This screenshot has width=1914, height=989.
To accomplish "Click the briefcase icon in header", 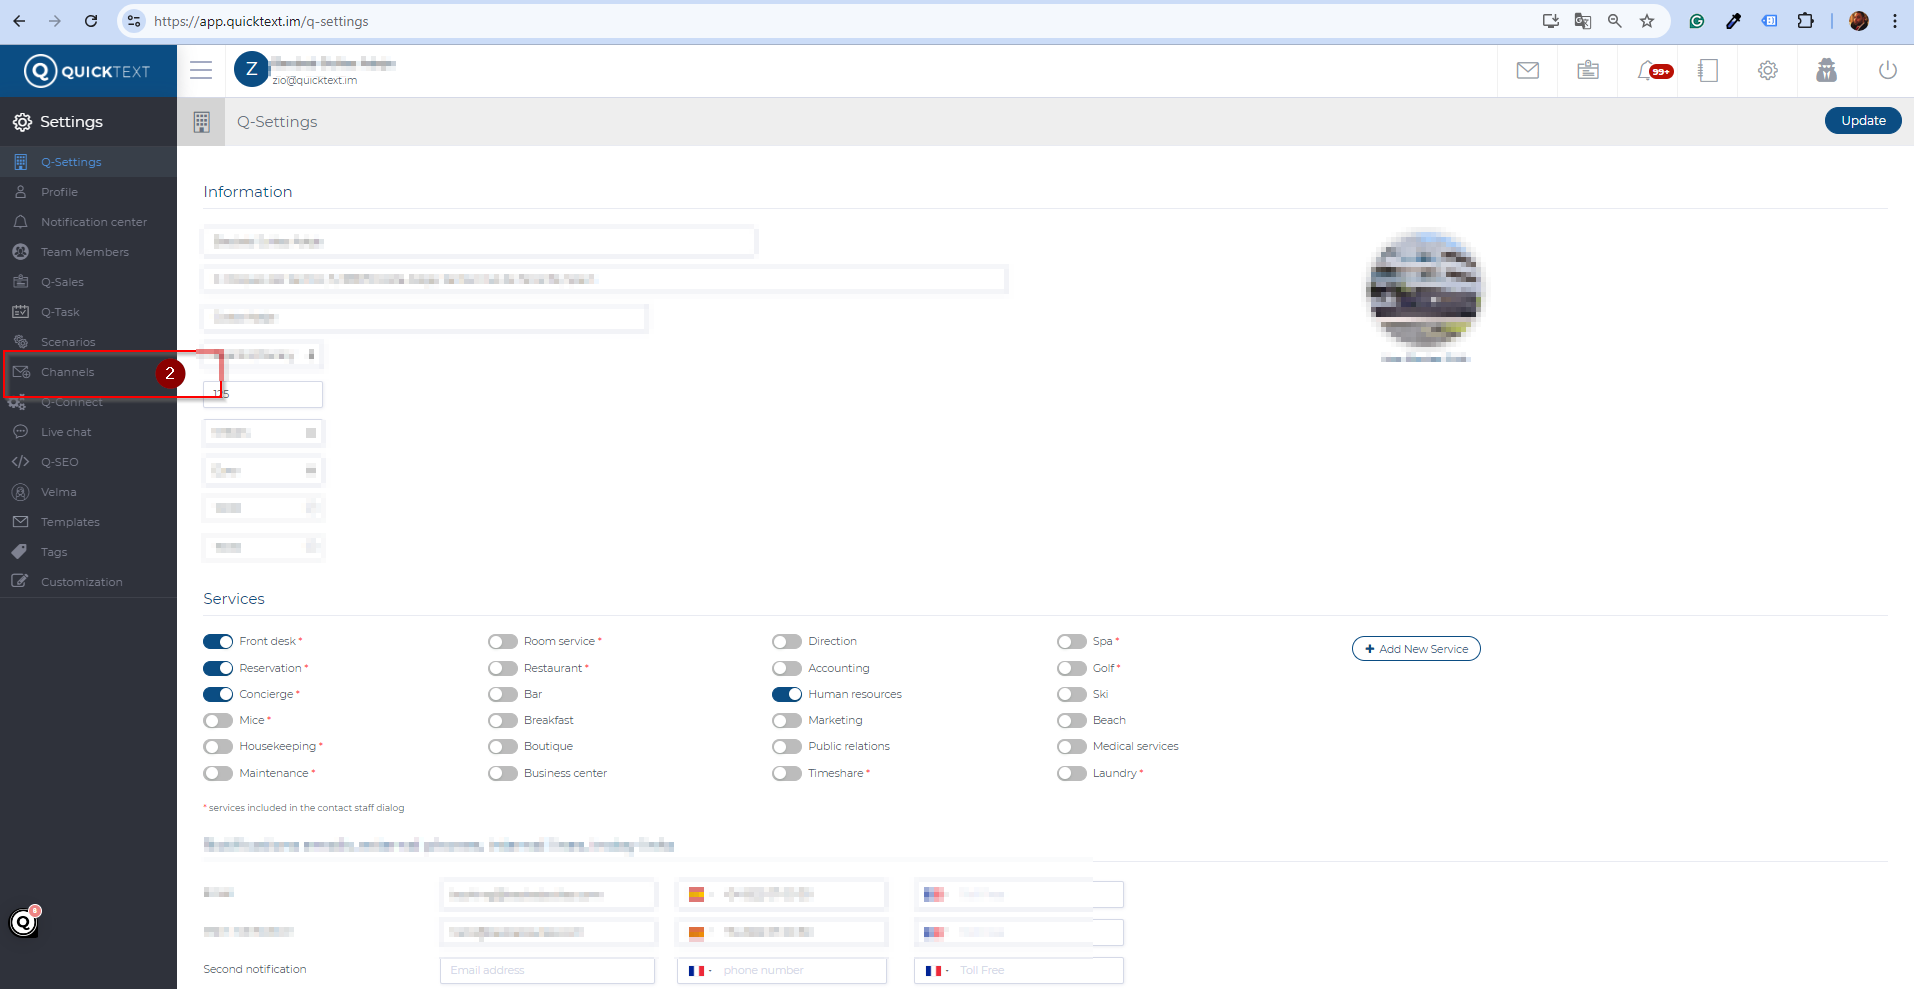I will click(x=1587, y=71).
